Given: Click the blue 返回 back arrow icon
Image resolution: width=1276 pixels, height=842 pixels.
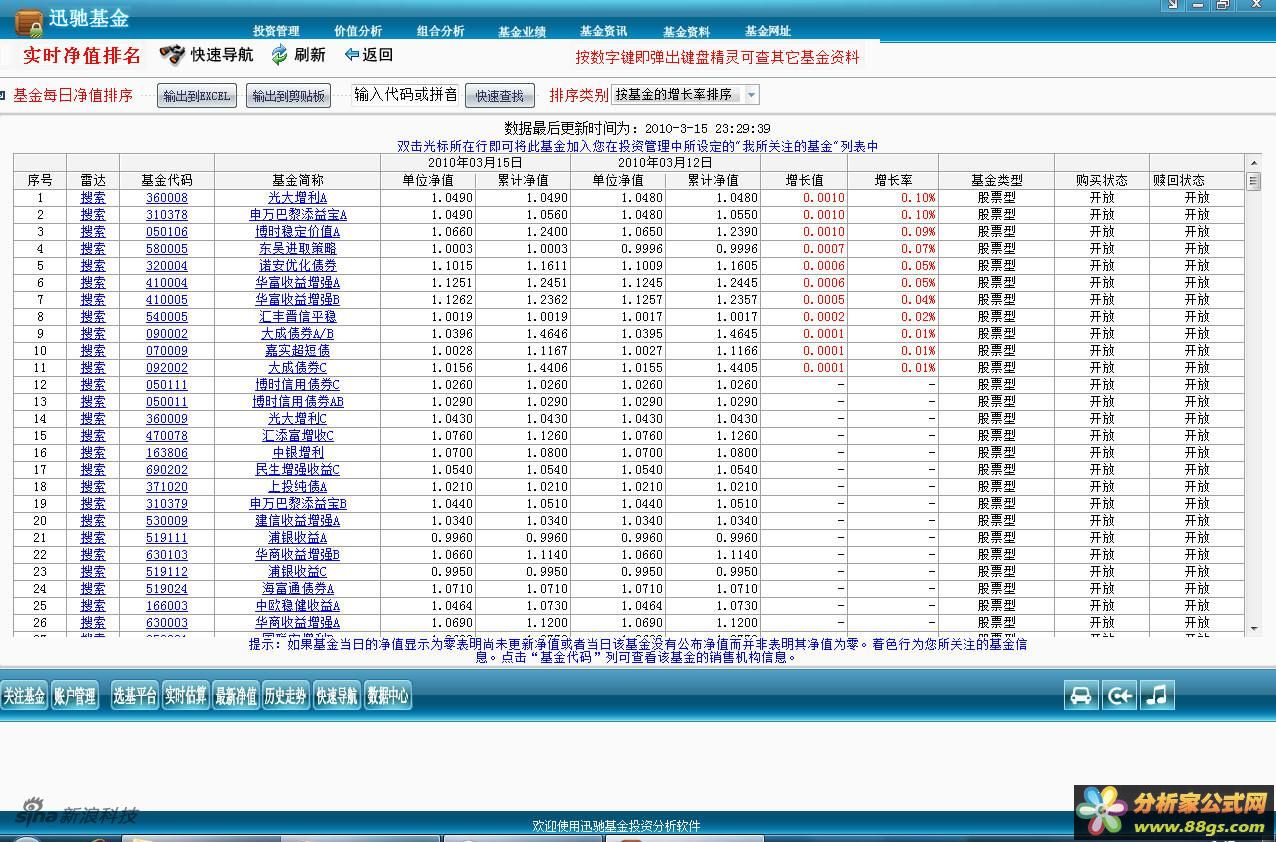Looking at the screenshot, I should 351,55.
